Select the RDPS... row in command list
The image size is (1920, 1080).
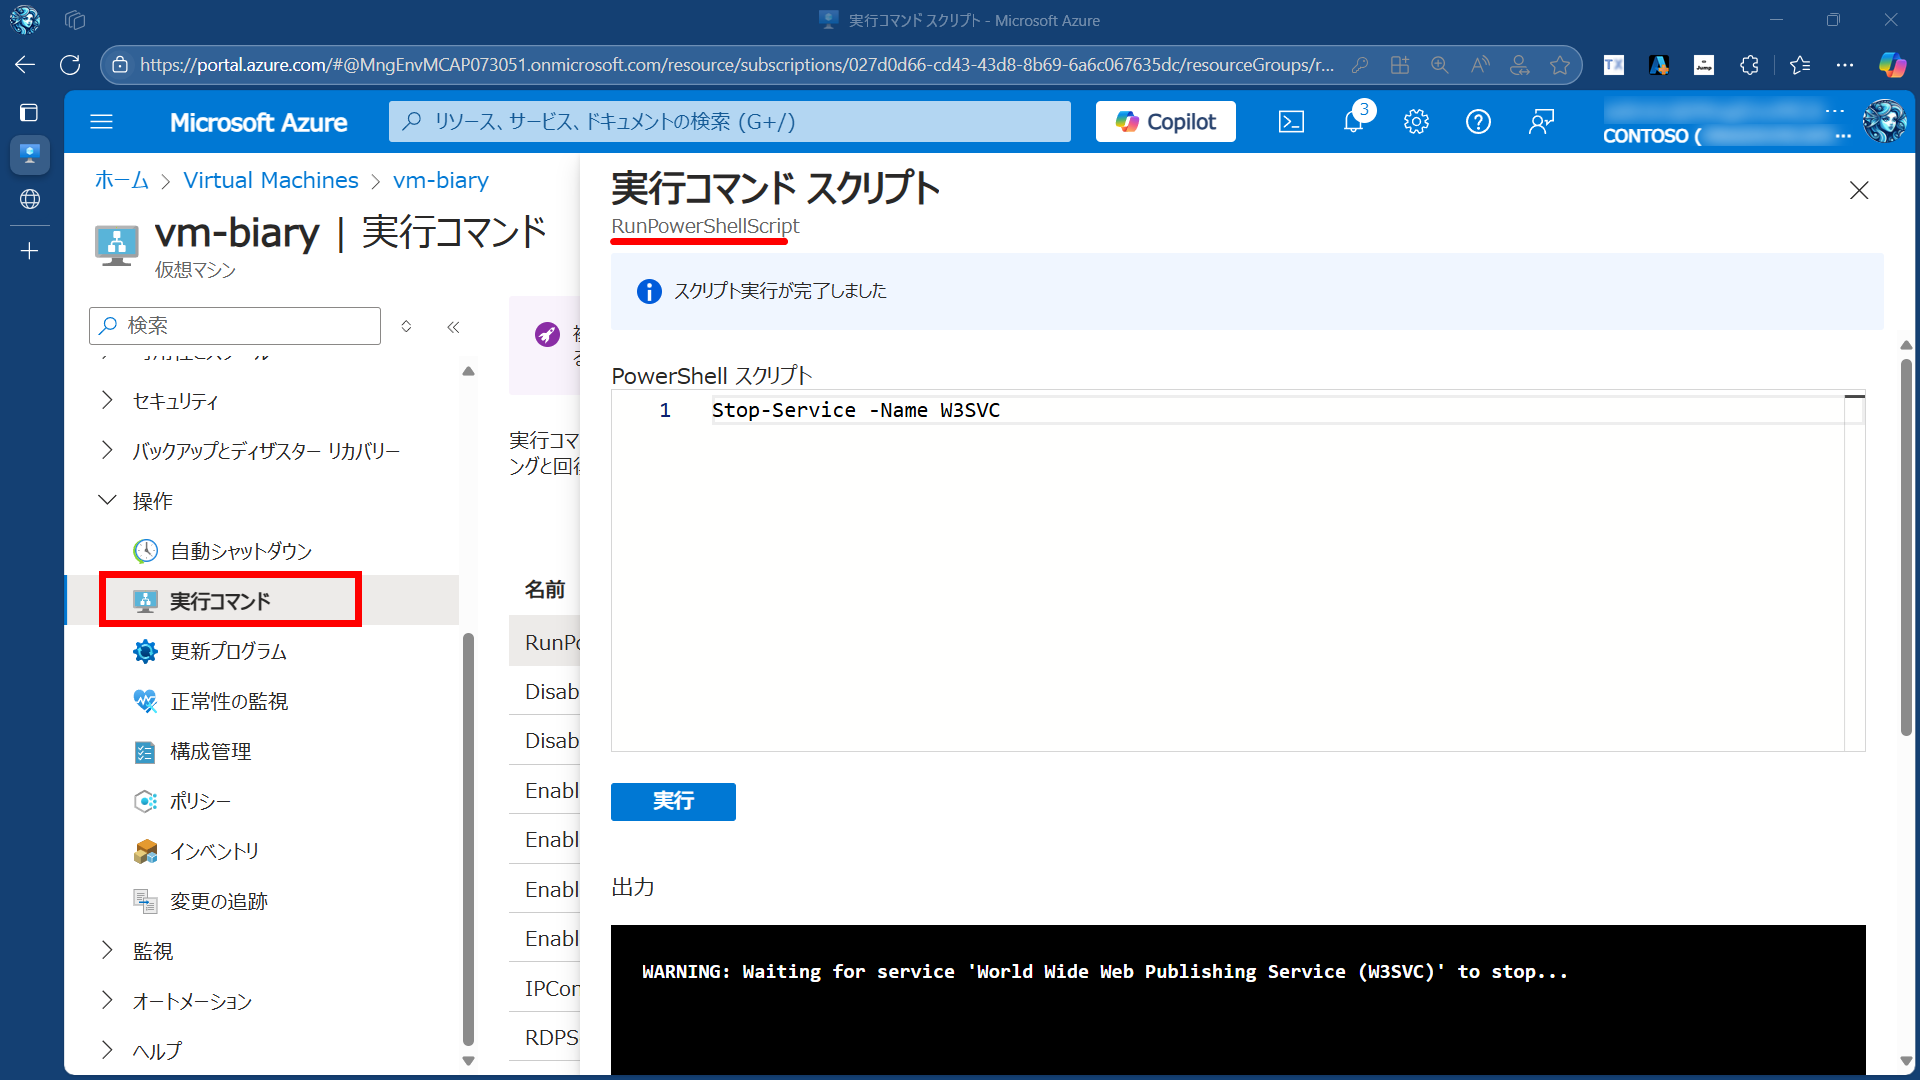coord(545,1037)
